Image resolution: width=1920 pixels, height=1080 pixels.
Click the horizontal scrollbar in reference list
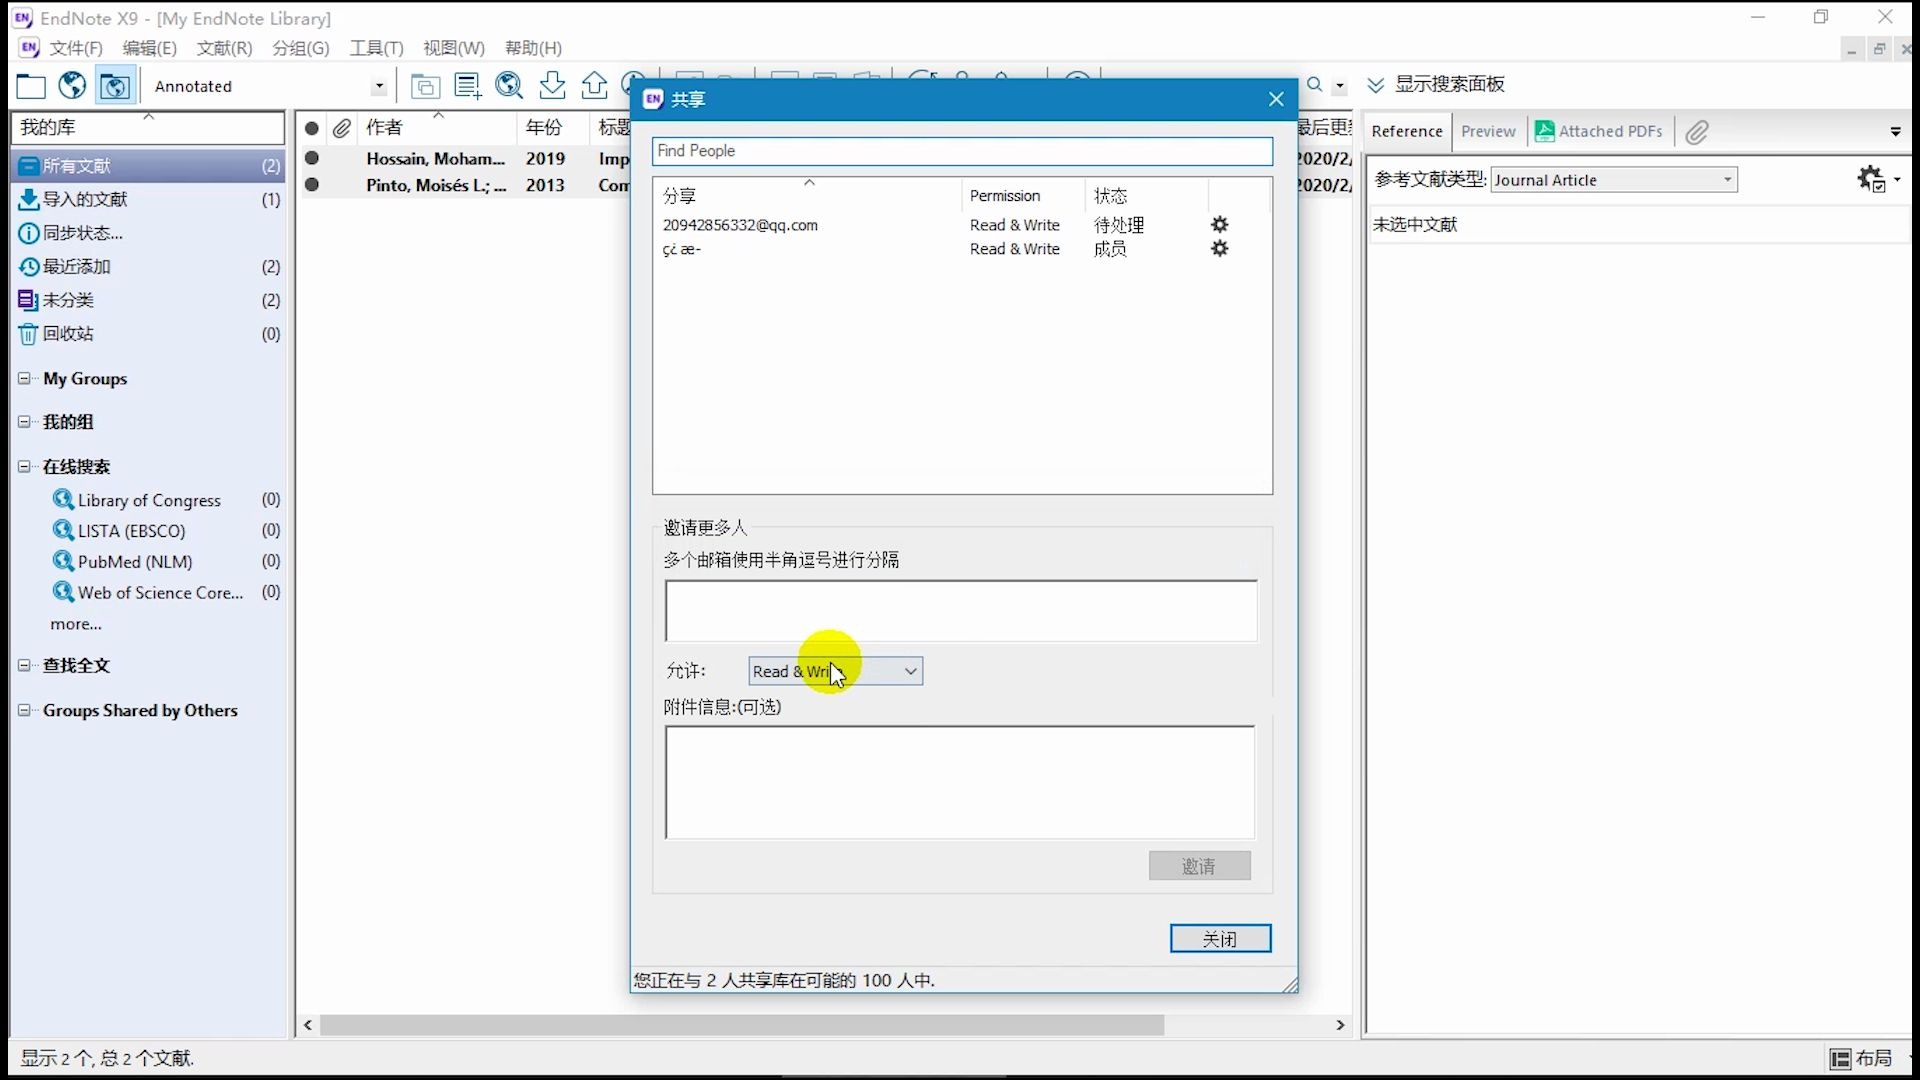(x=740, y=1025)
